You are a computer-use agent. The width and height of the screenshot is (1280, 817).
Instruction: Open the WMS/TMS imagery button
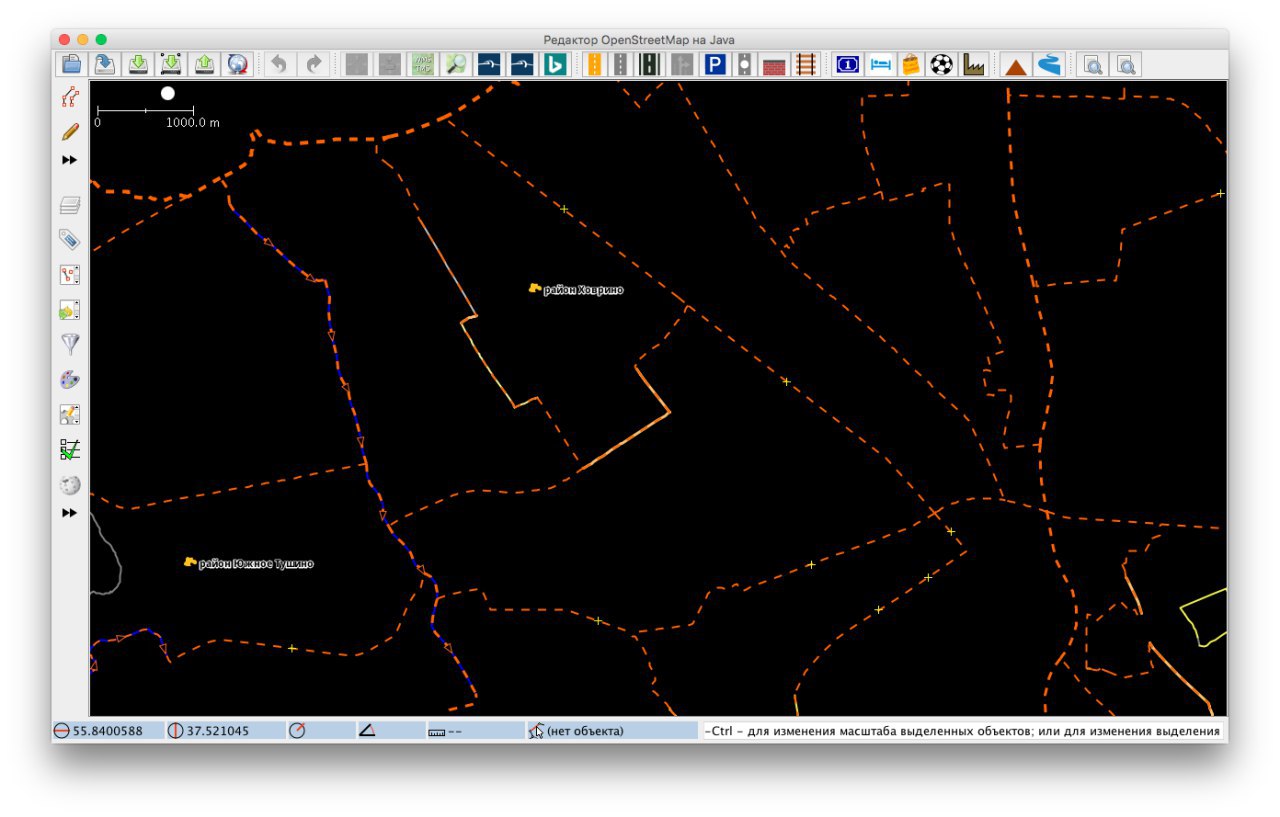coord(423,65)
